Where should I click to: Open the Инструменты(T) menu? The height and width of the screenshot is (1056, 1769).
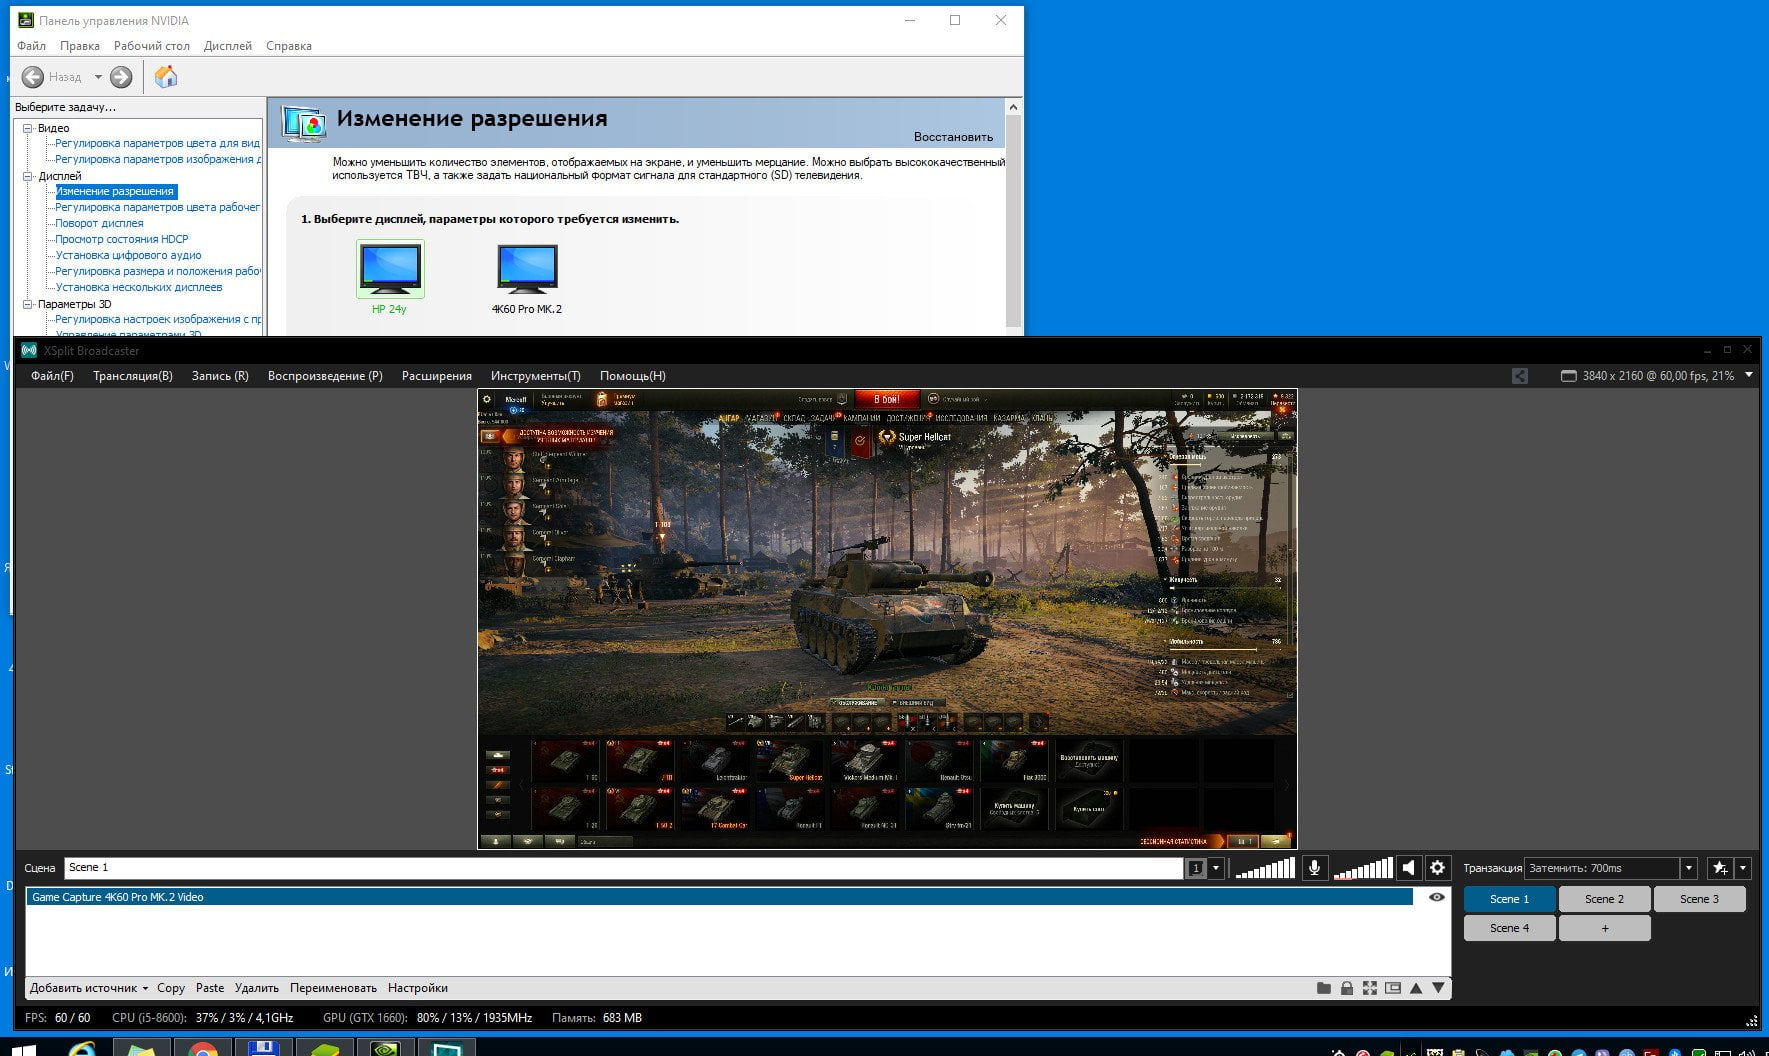(535, 376)
